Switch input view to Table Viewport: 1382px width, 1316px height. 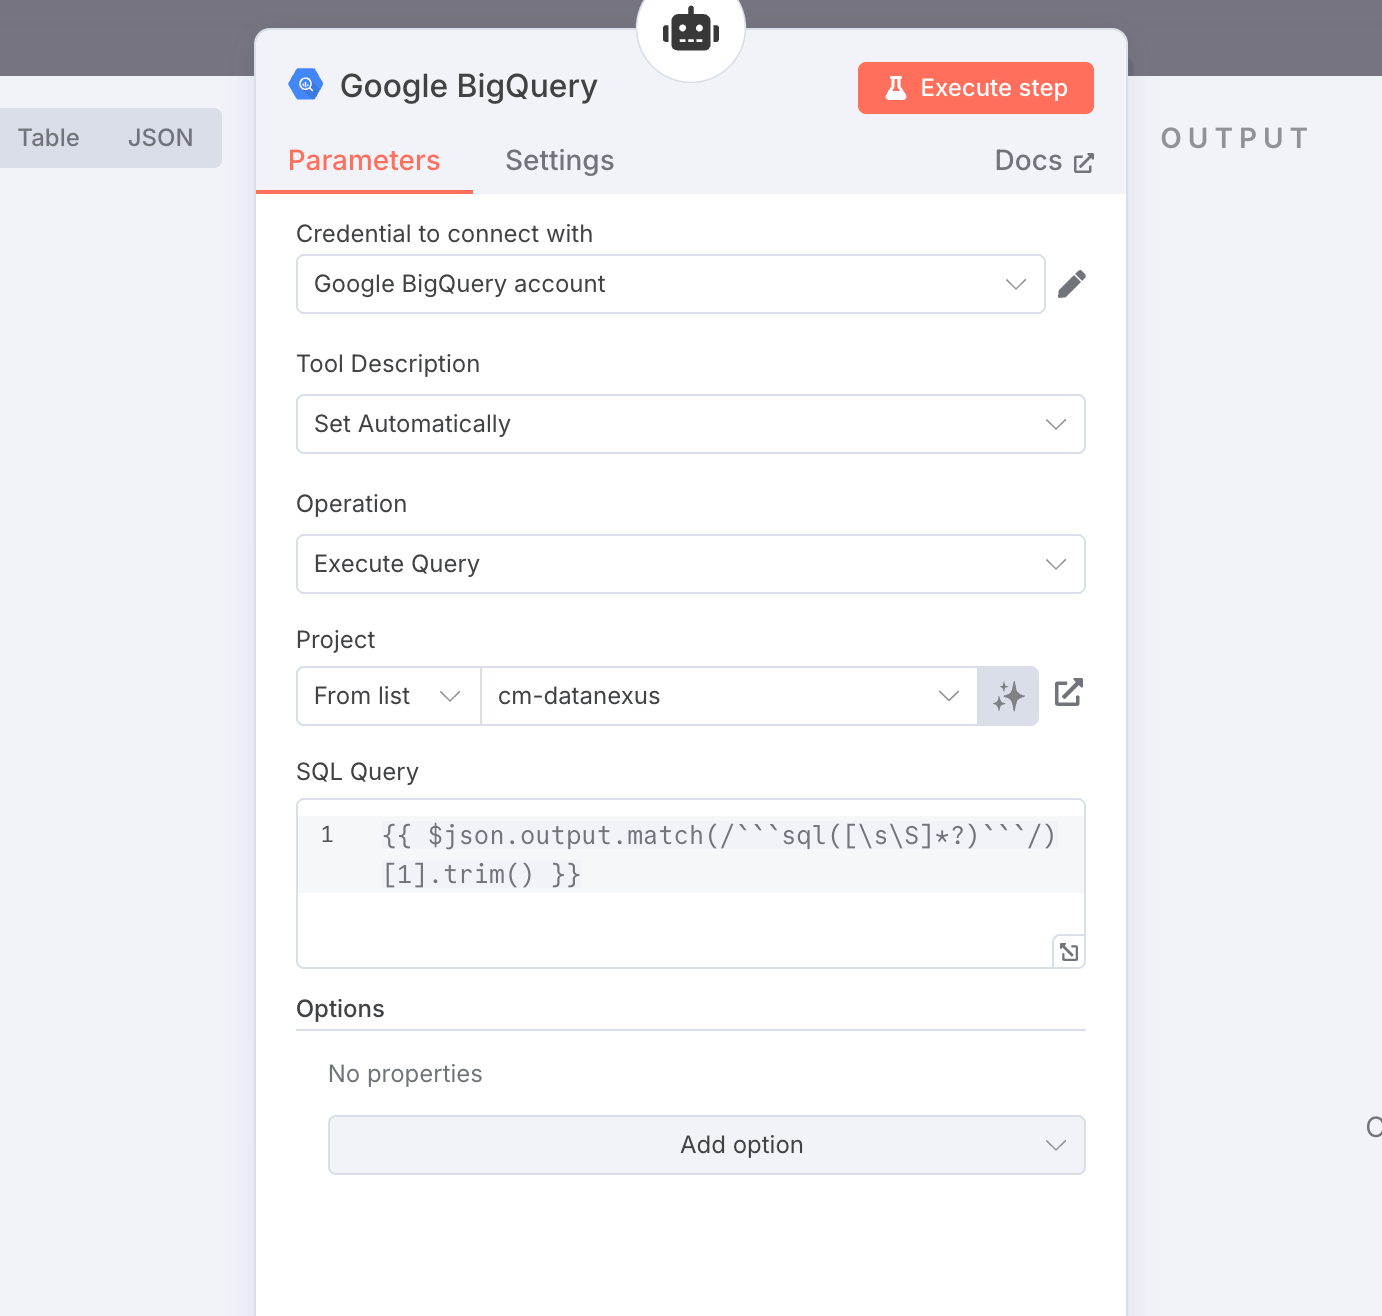(48, 138)
